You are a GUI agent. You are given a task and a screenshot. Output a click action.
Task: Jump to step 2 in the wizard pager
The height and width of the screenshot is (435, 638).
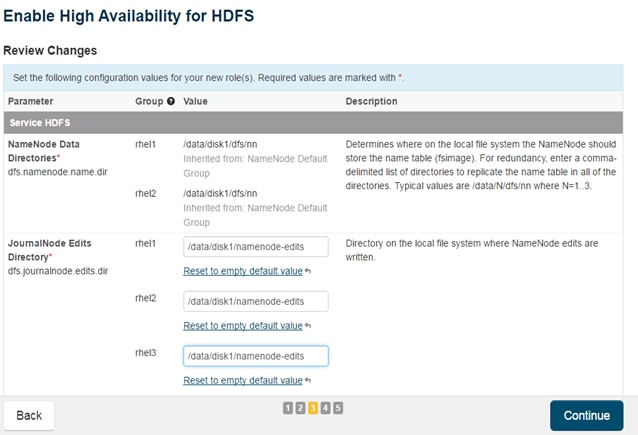tap(300, 408)
